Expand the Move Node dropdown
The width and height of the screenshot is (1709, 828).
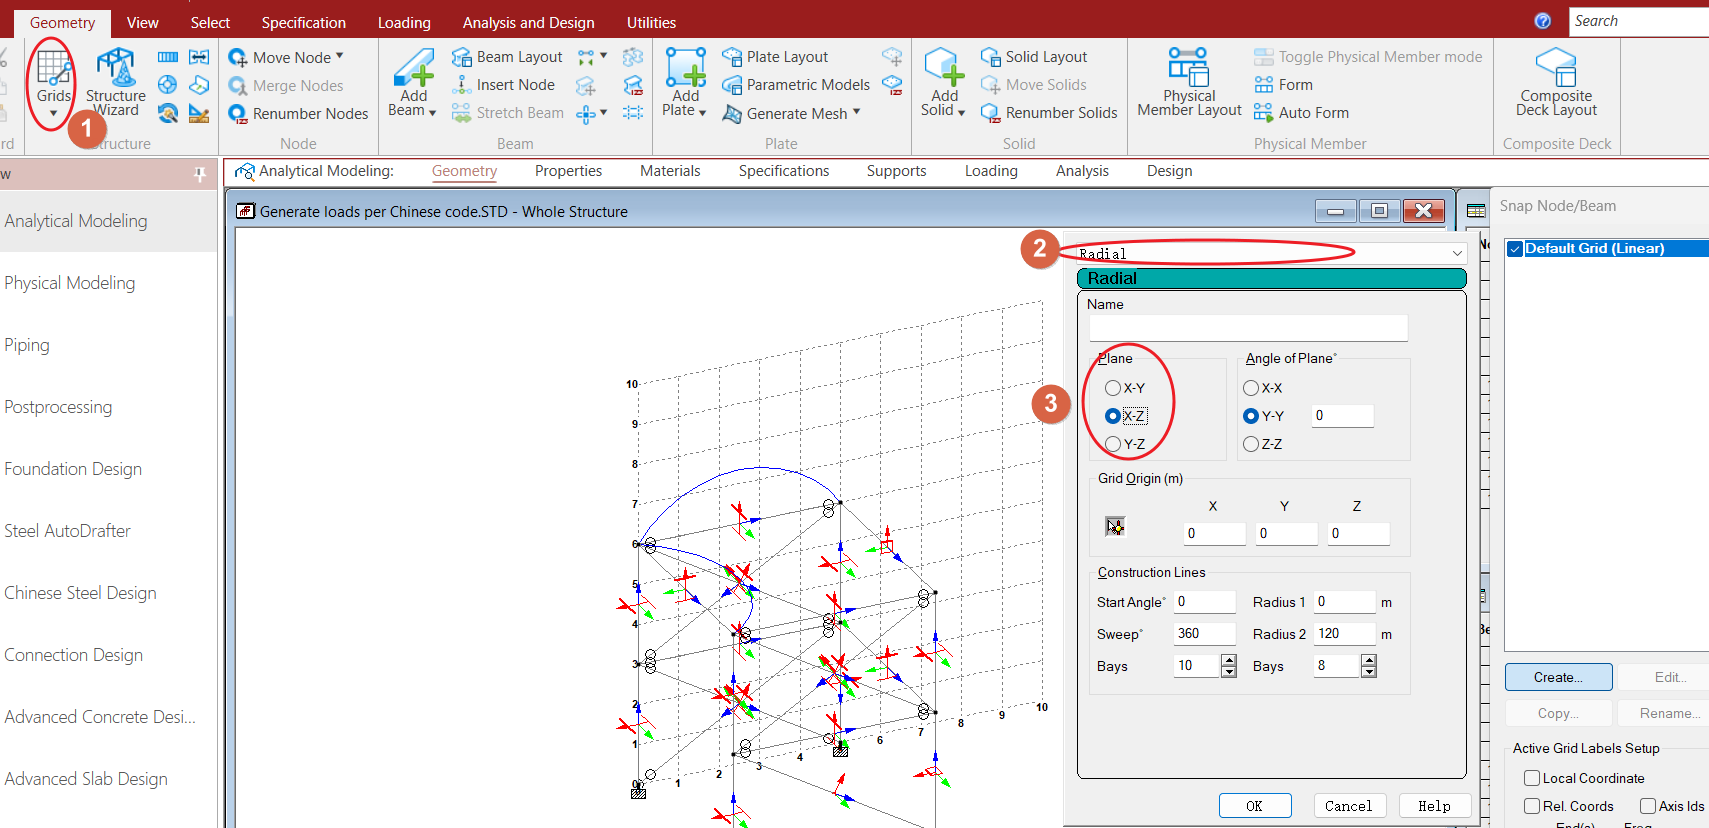point(340,56)
